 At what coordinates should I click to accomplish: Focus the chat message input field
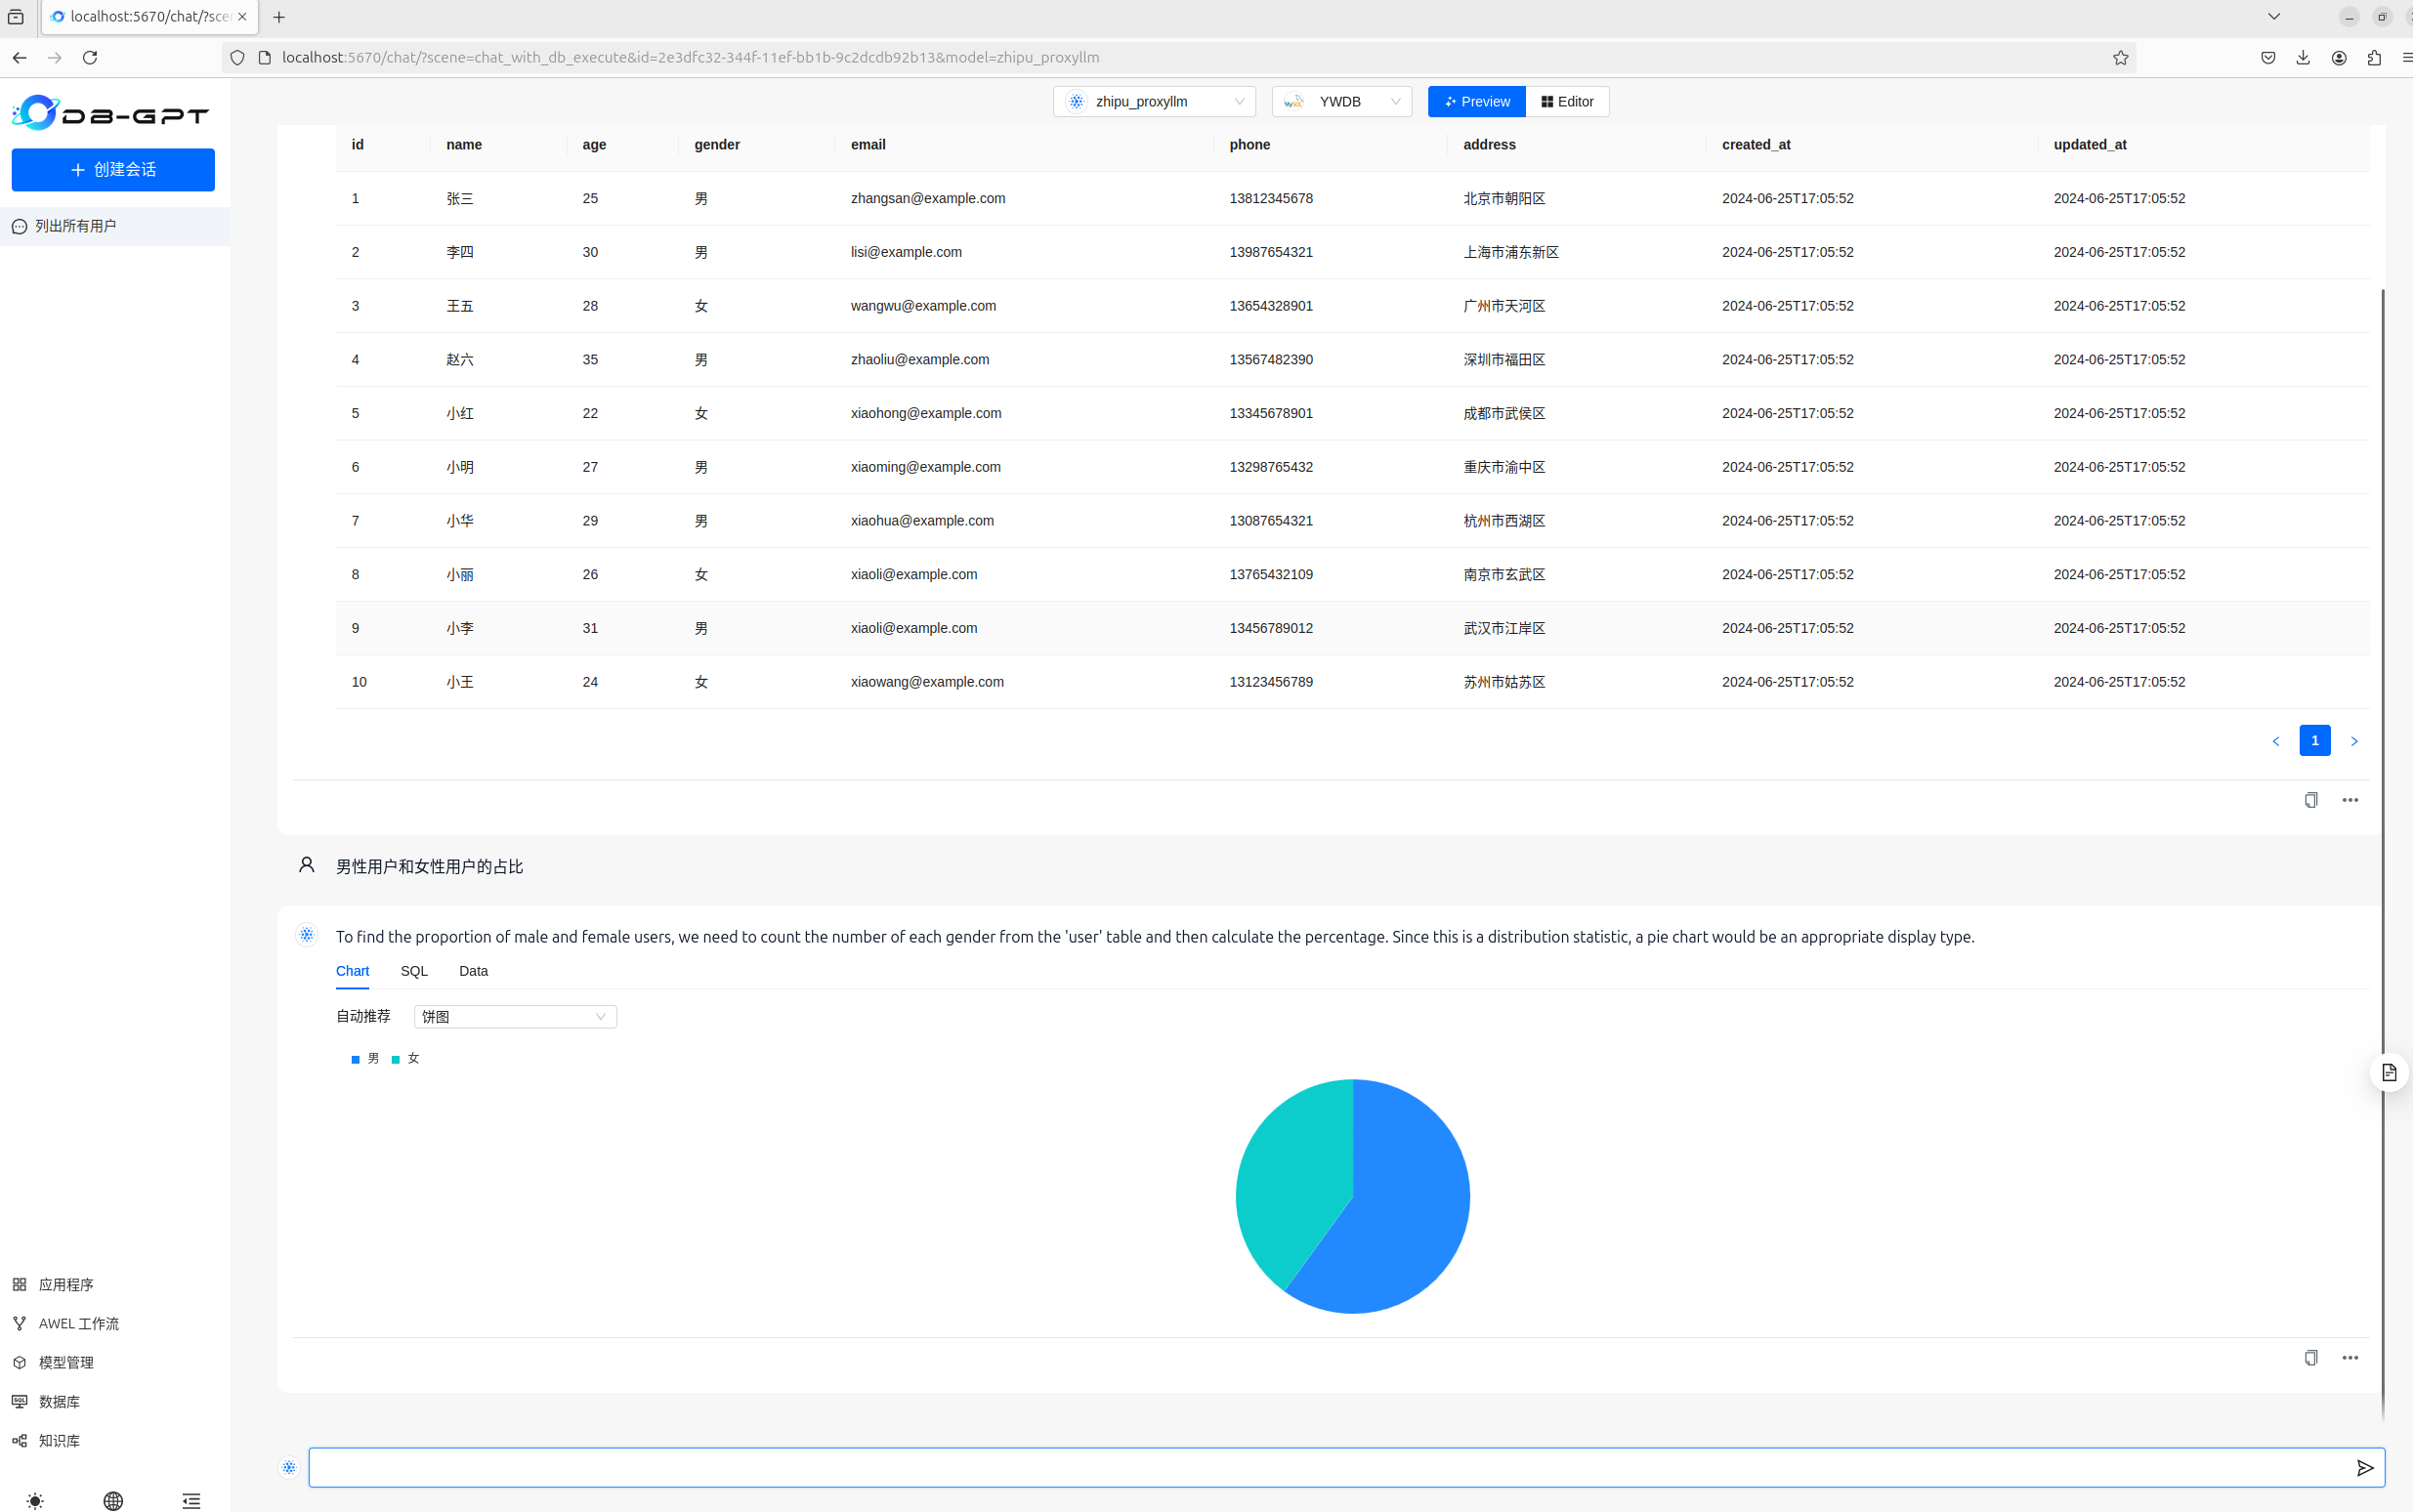coord(1320,1467)
